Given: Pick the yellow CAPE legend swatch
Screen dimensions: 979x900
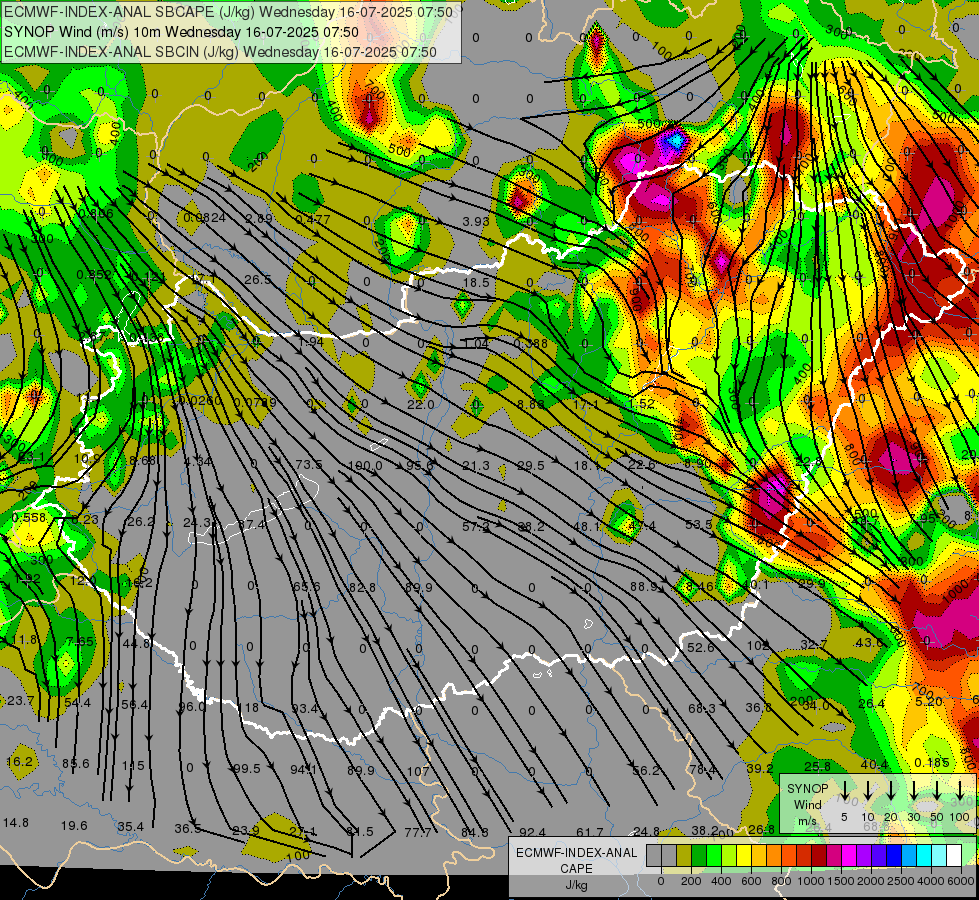Looking at the screenshot, I should coord(744,855).
